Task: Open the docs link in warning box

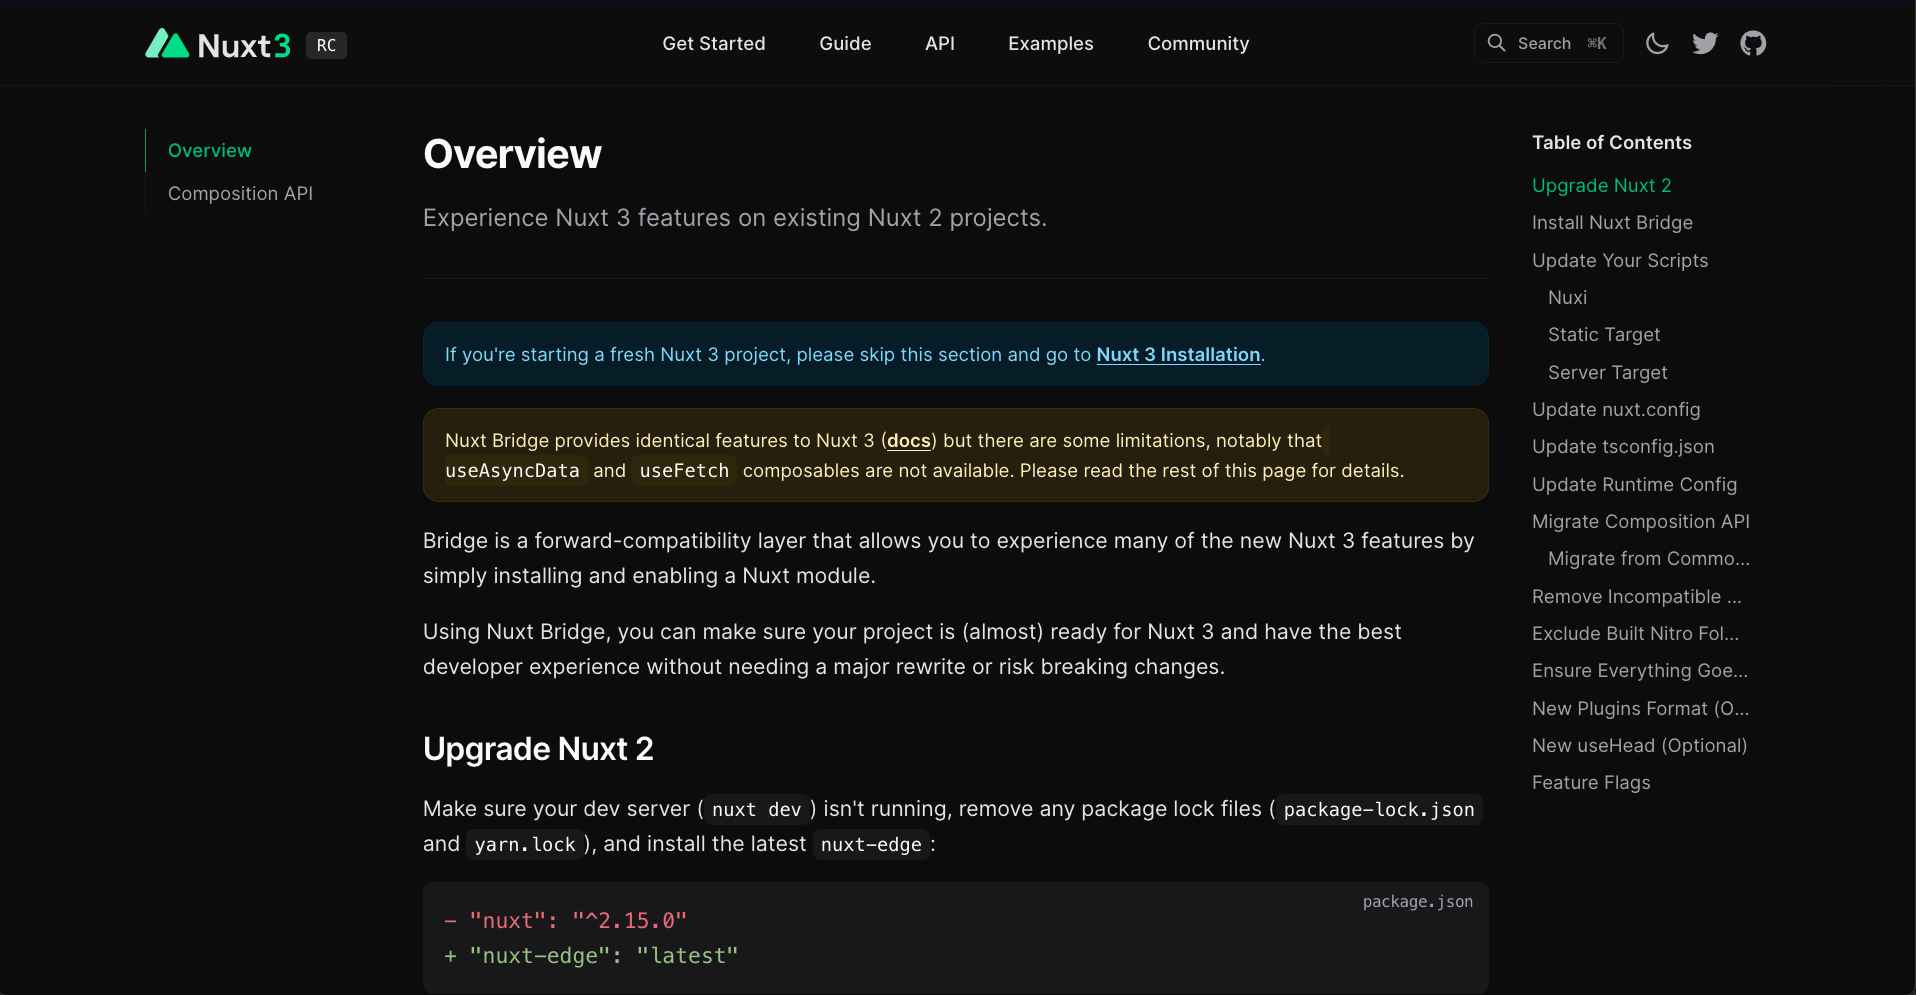Action: [x=909, y=440]
